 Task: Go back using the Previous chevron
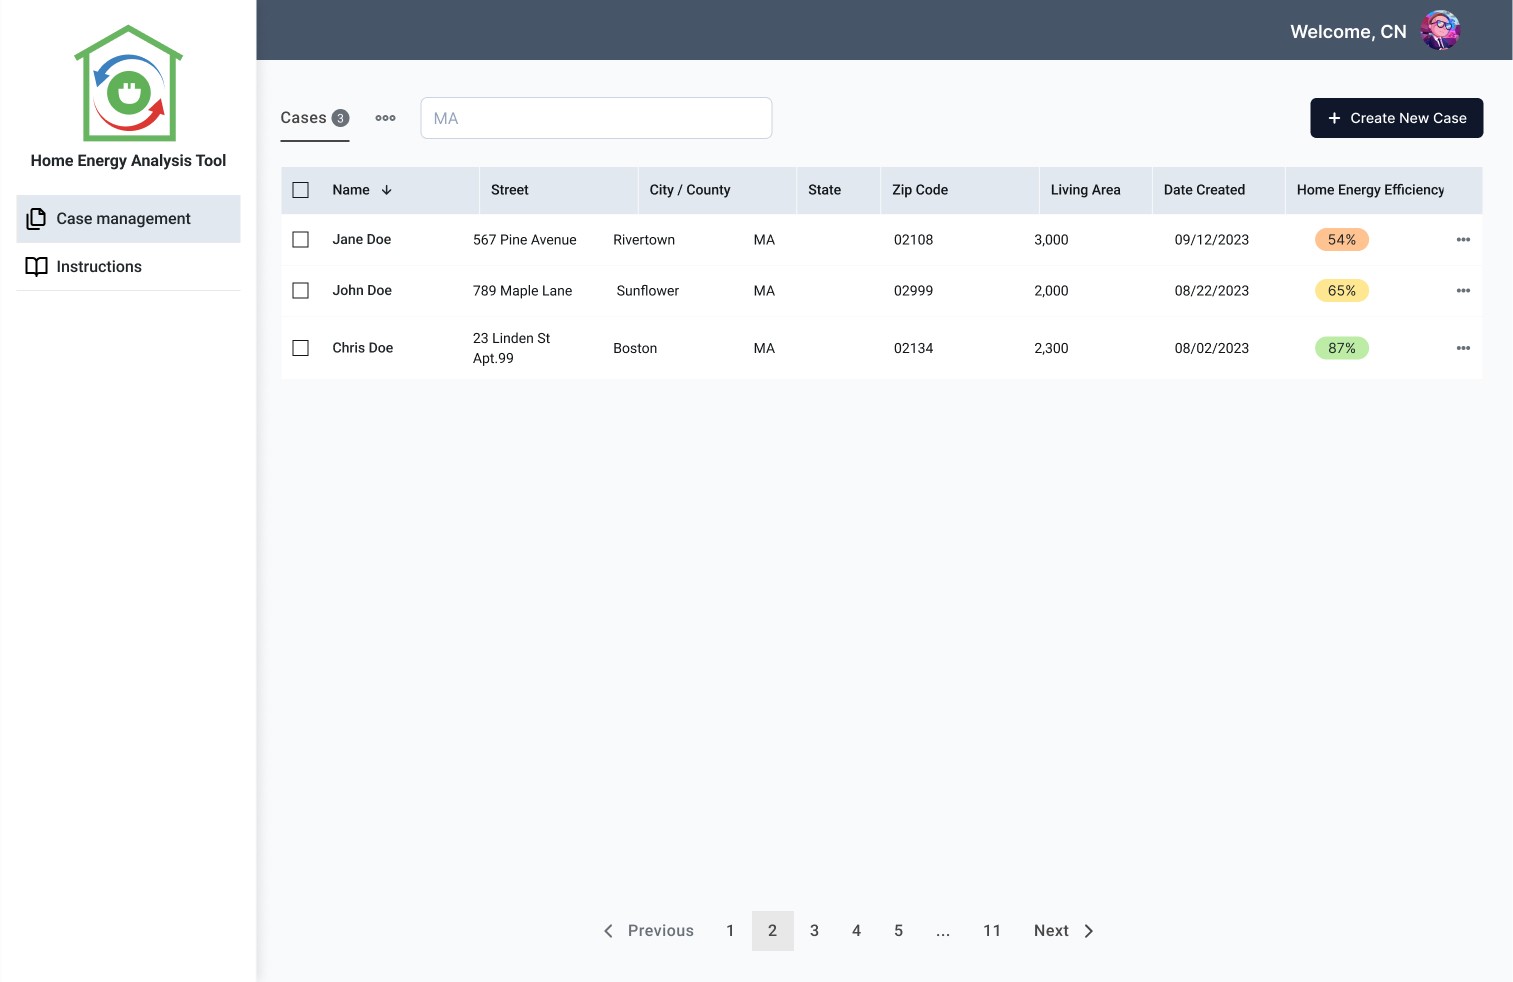coord(608,931)
